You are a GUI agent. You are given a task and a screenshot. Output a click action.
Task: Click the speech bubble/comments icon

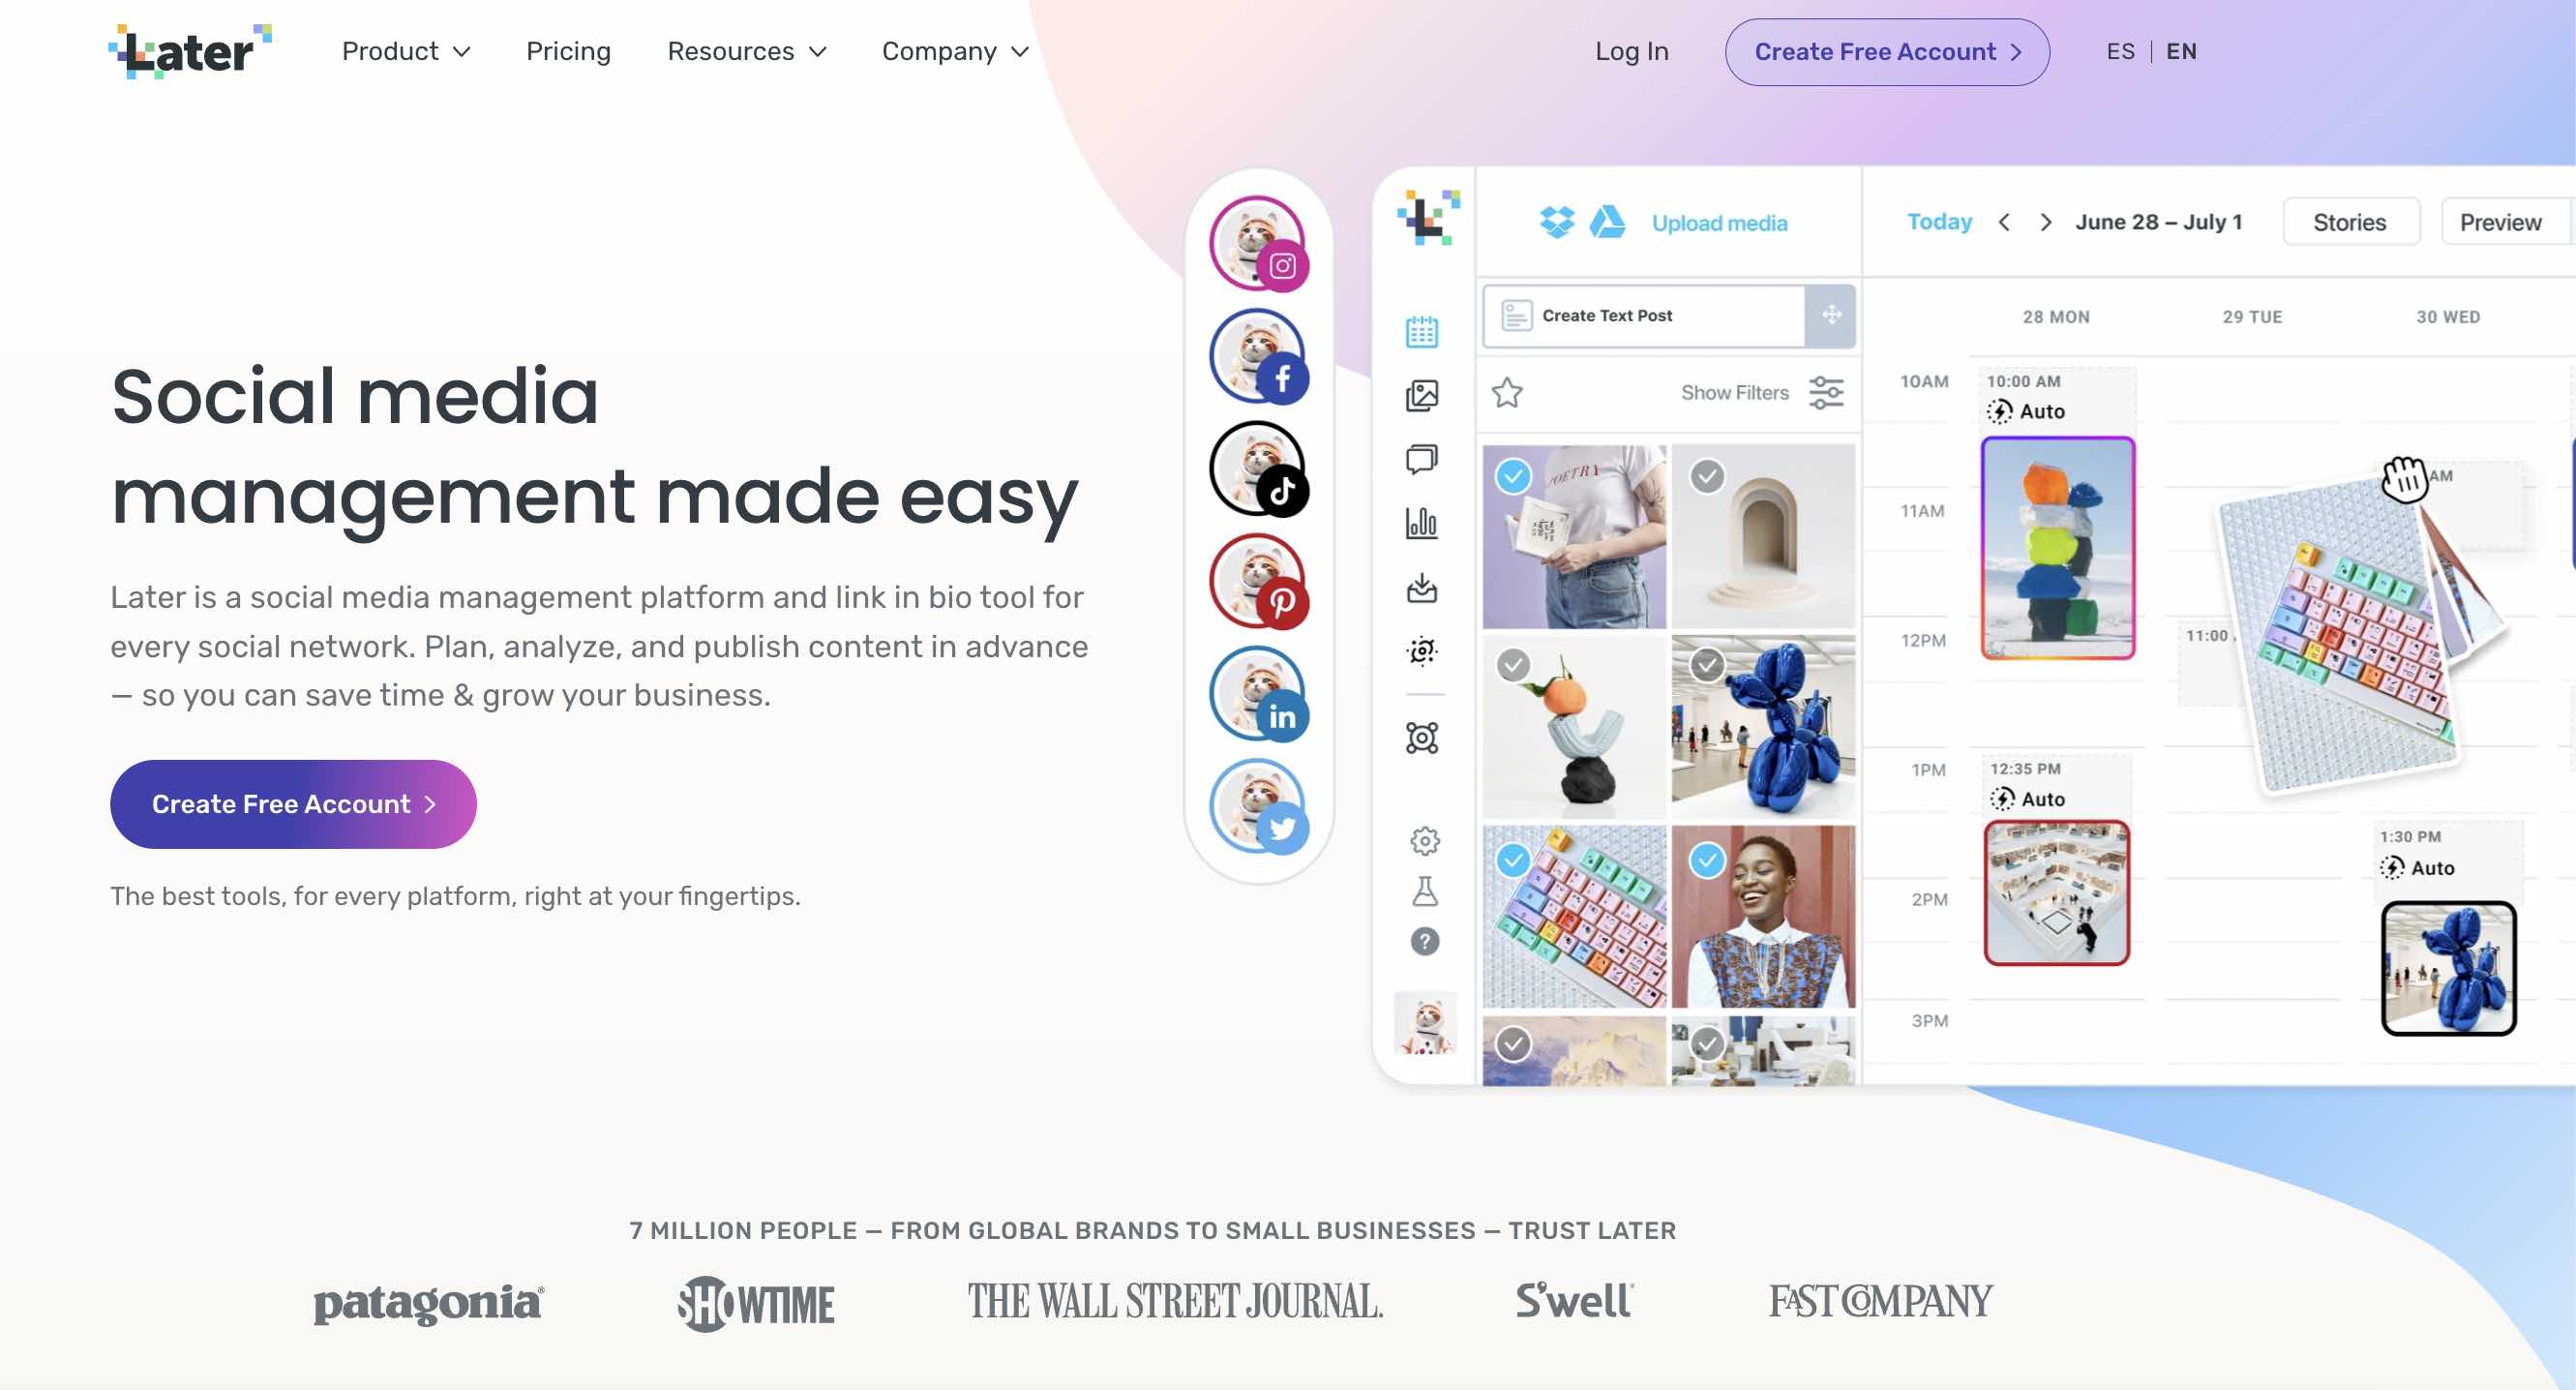pos(1423,457)
